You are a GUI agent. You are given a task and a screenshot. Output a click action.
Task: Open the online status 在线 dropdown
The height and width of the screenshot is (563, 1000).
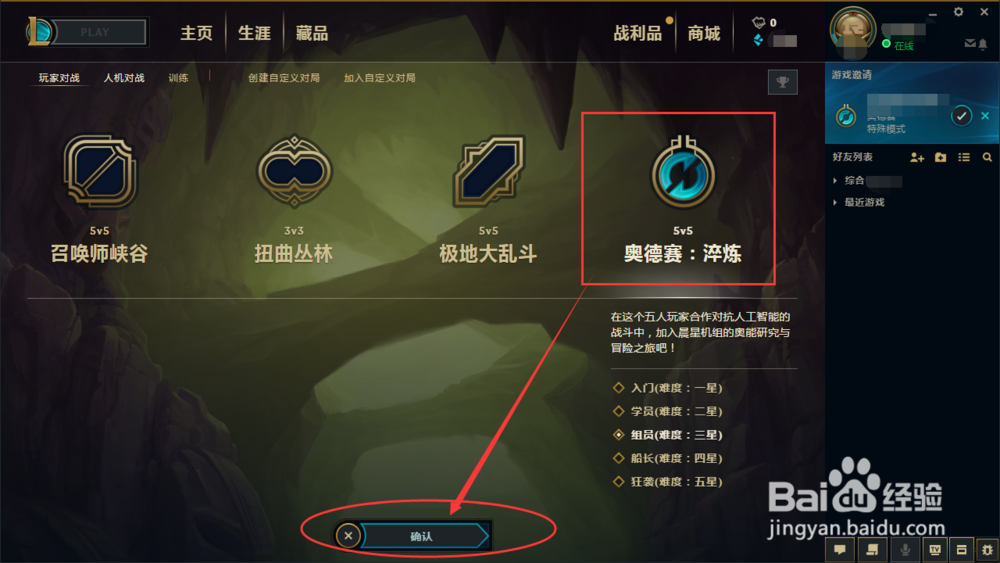[x=898, y=45]
